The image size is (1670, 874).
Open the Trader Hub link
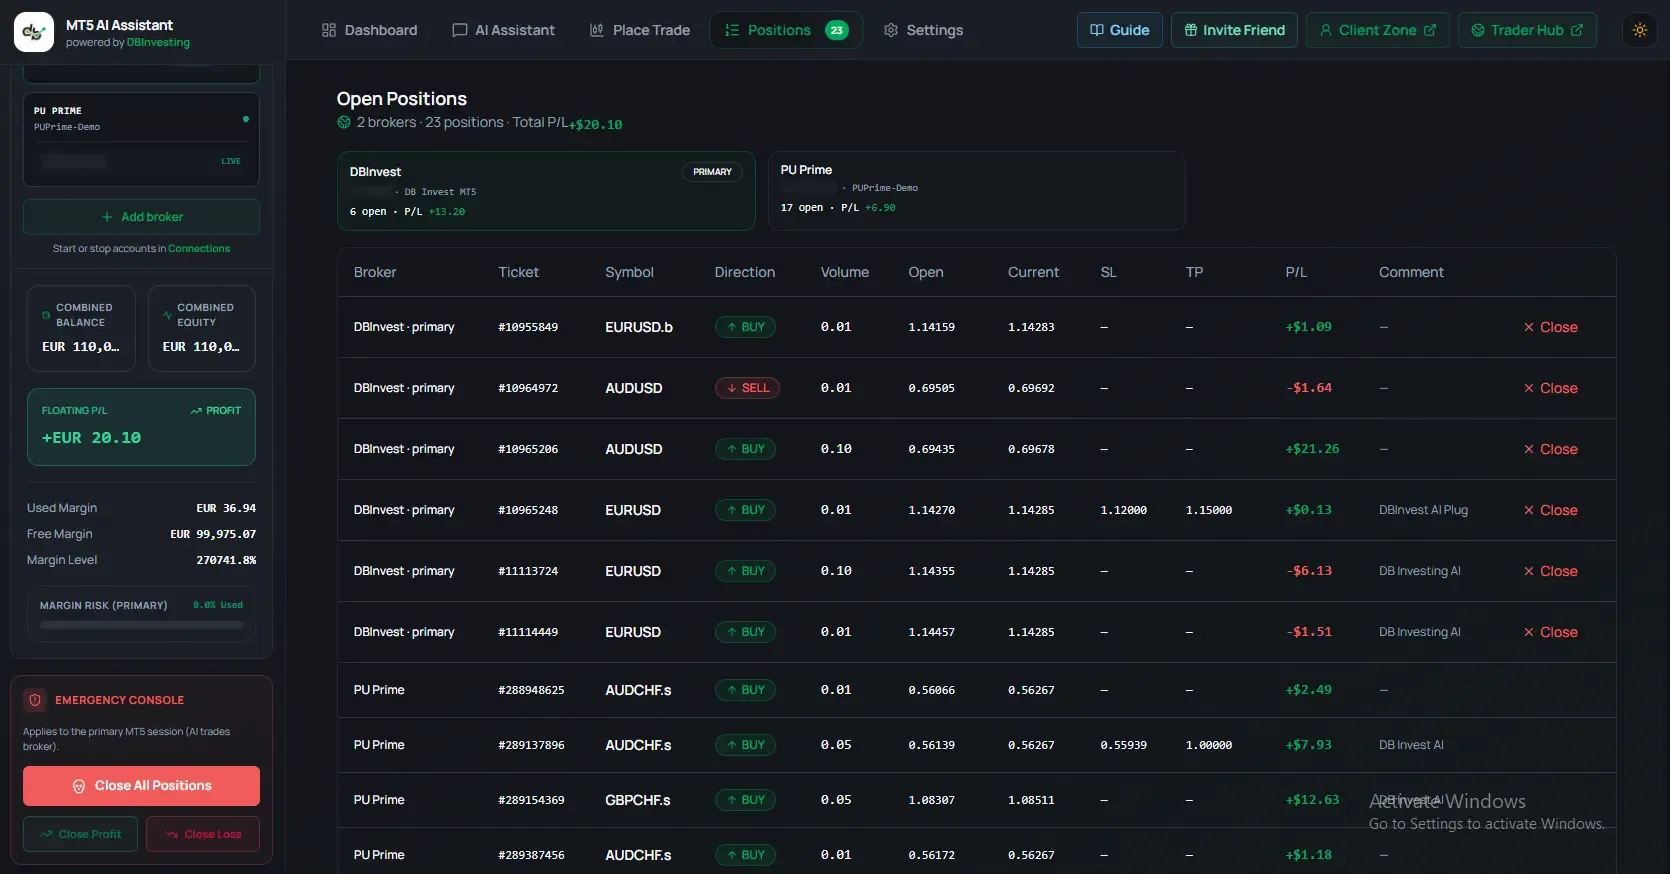coord(1526,30)
